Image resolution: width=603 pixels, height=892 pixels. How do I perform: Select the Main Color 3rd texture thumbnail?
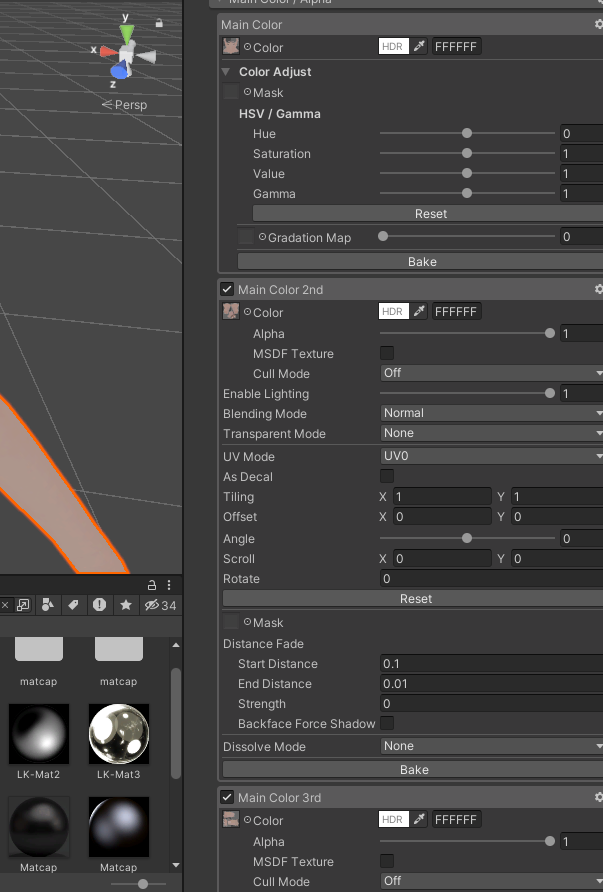pos(230,820)
